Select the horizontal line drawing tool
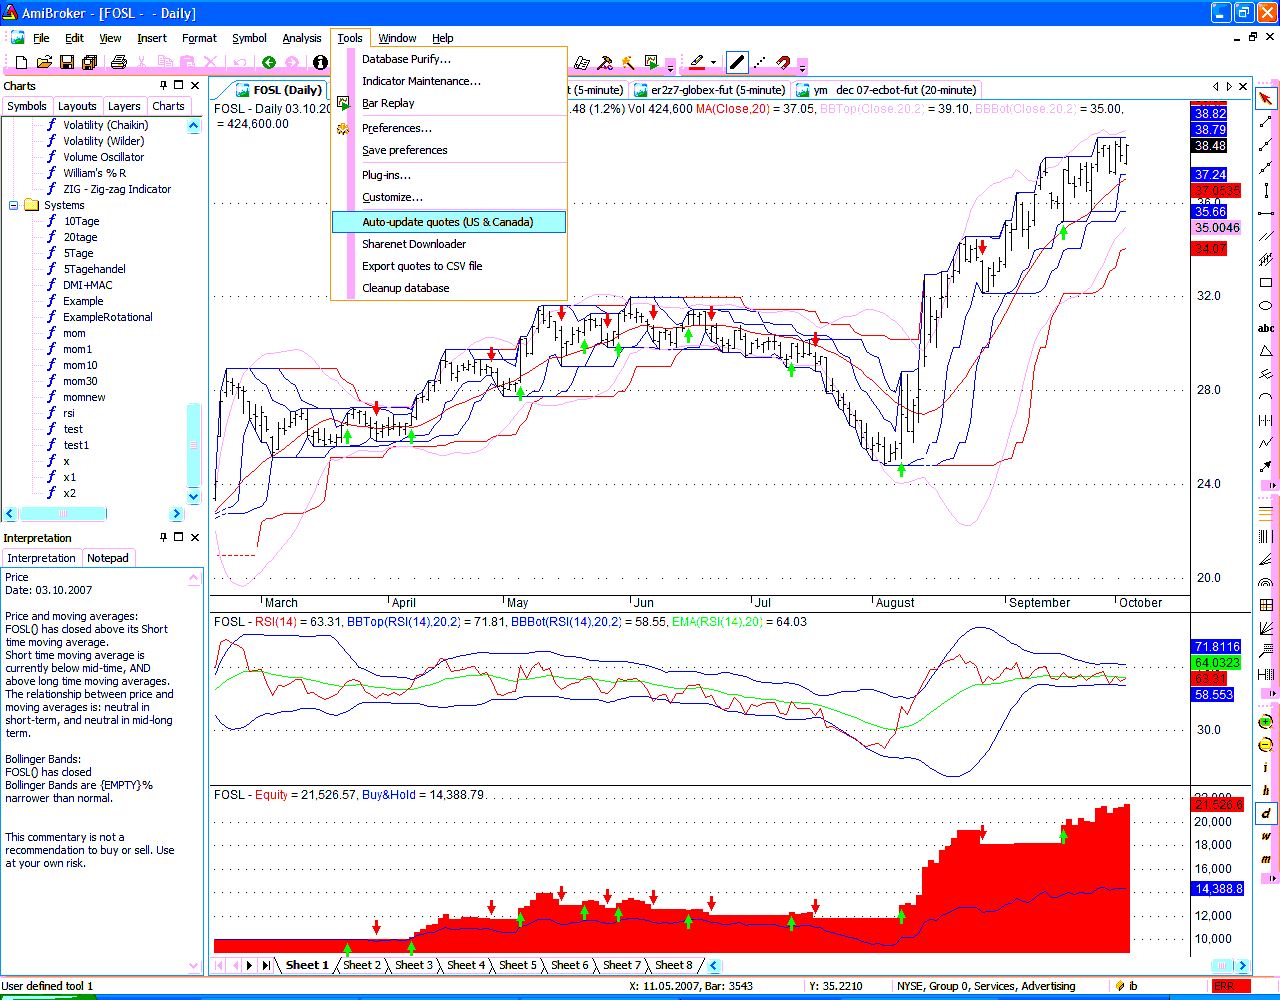The height and width of the screenshot is (1000, 1280). point(1266,213)
